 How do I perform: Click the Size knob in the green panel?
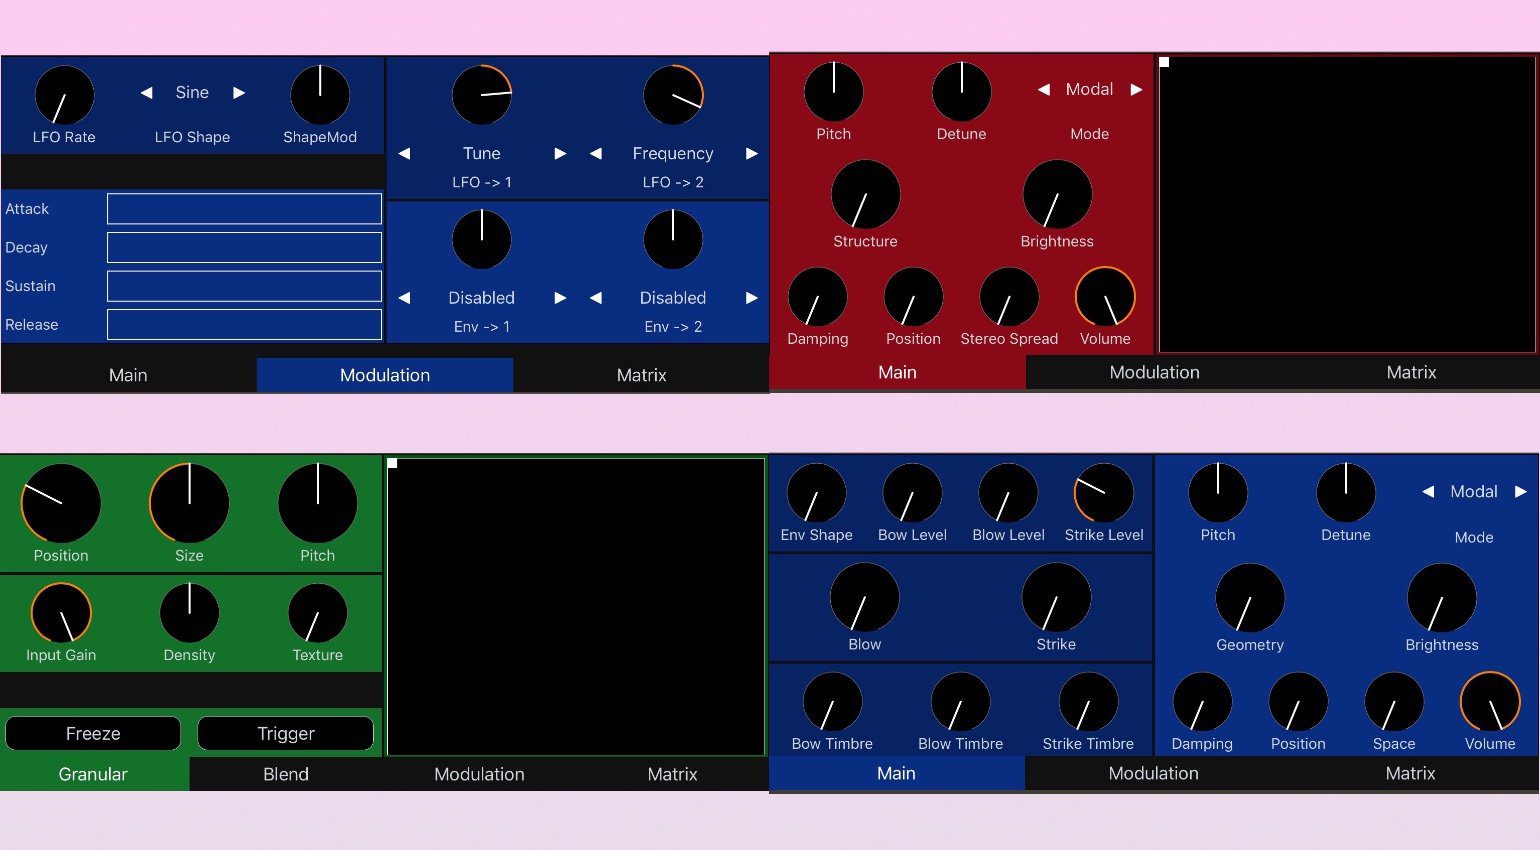(189, 503)
